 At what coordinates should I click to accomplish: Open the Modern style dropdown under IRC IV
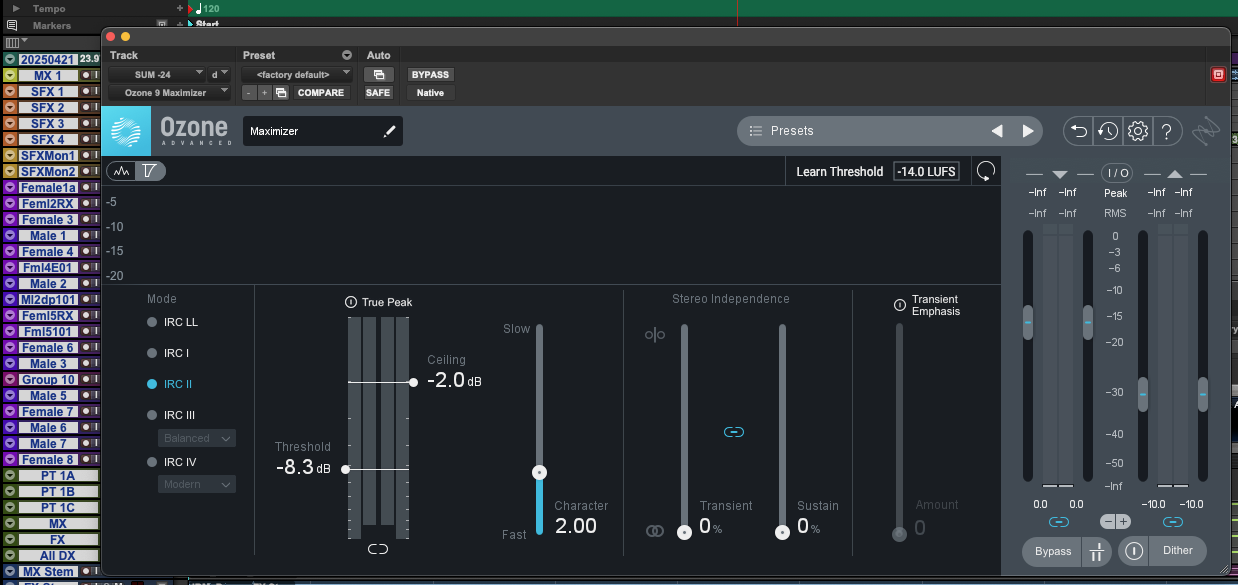(197, 484)
